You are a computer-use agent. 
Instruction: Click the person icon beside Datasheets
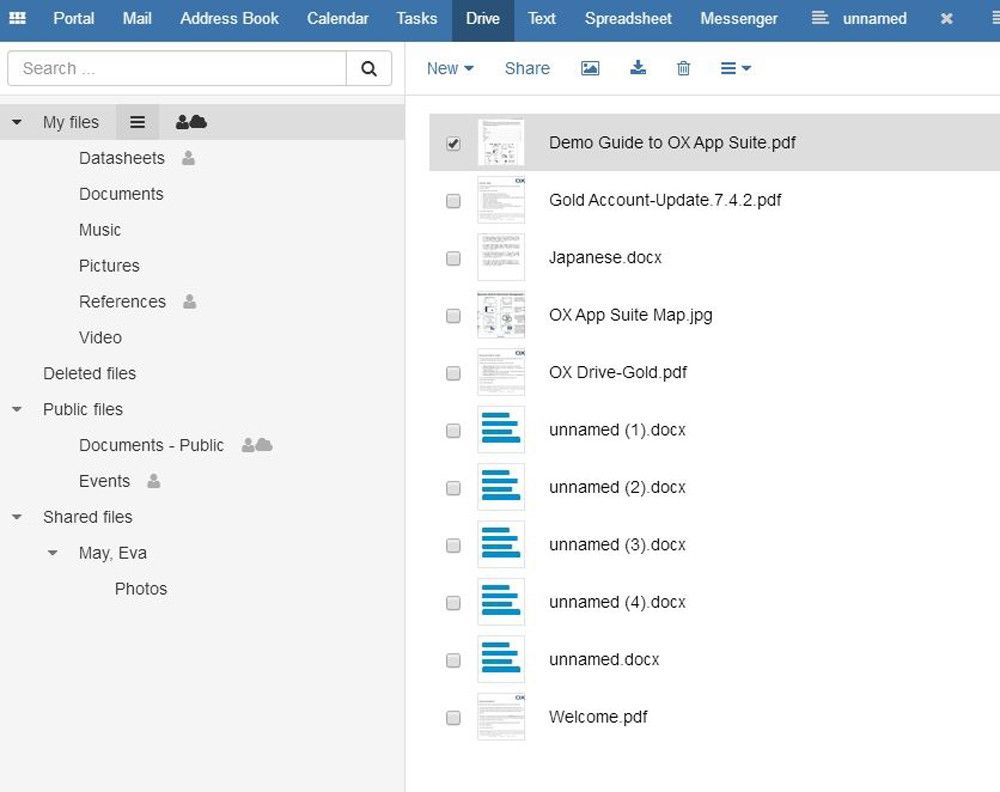(190, 158)
